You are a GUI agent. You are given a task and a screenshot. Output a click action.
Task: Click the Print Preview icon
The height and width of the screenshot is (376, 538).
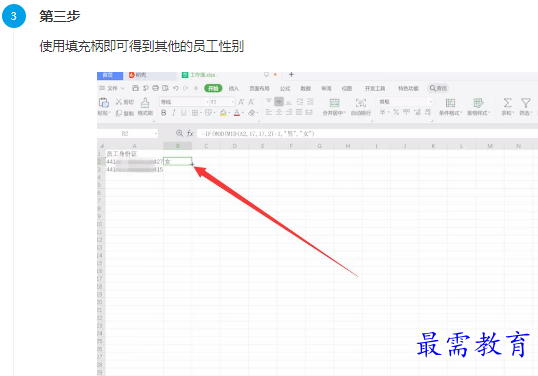[165, 88]
